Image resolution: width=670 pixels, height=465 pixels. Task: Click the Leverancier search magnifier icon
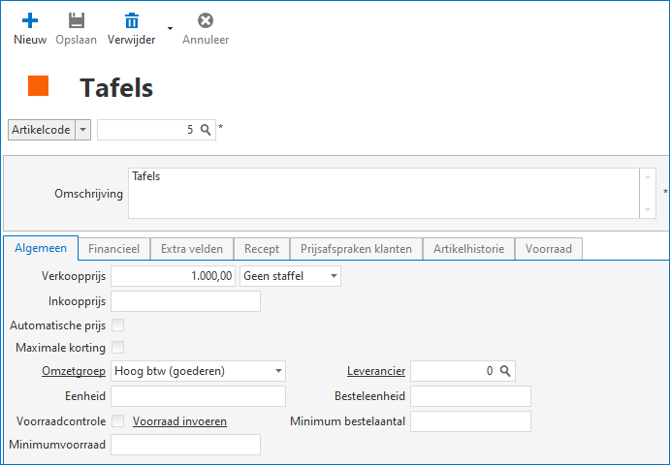point(505,371)
